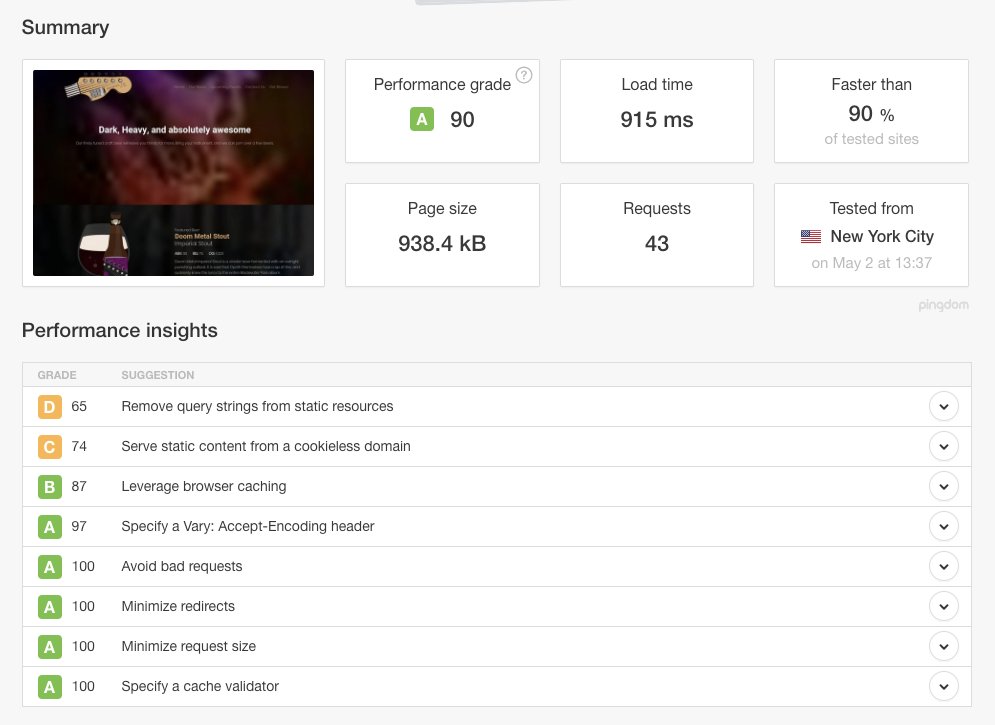Image resolution: width=995 pixels, height=725 pixels.
Task: Click the GRADE column header
Action: 57,375
